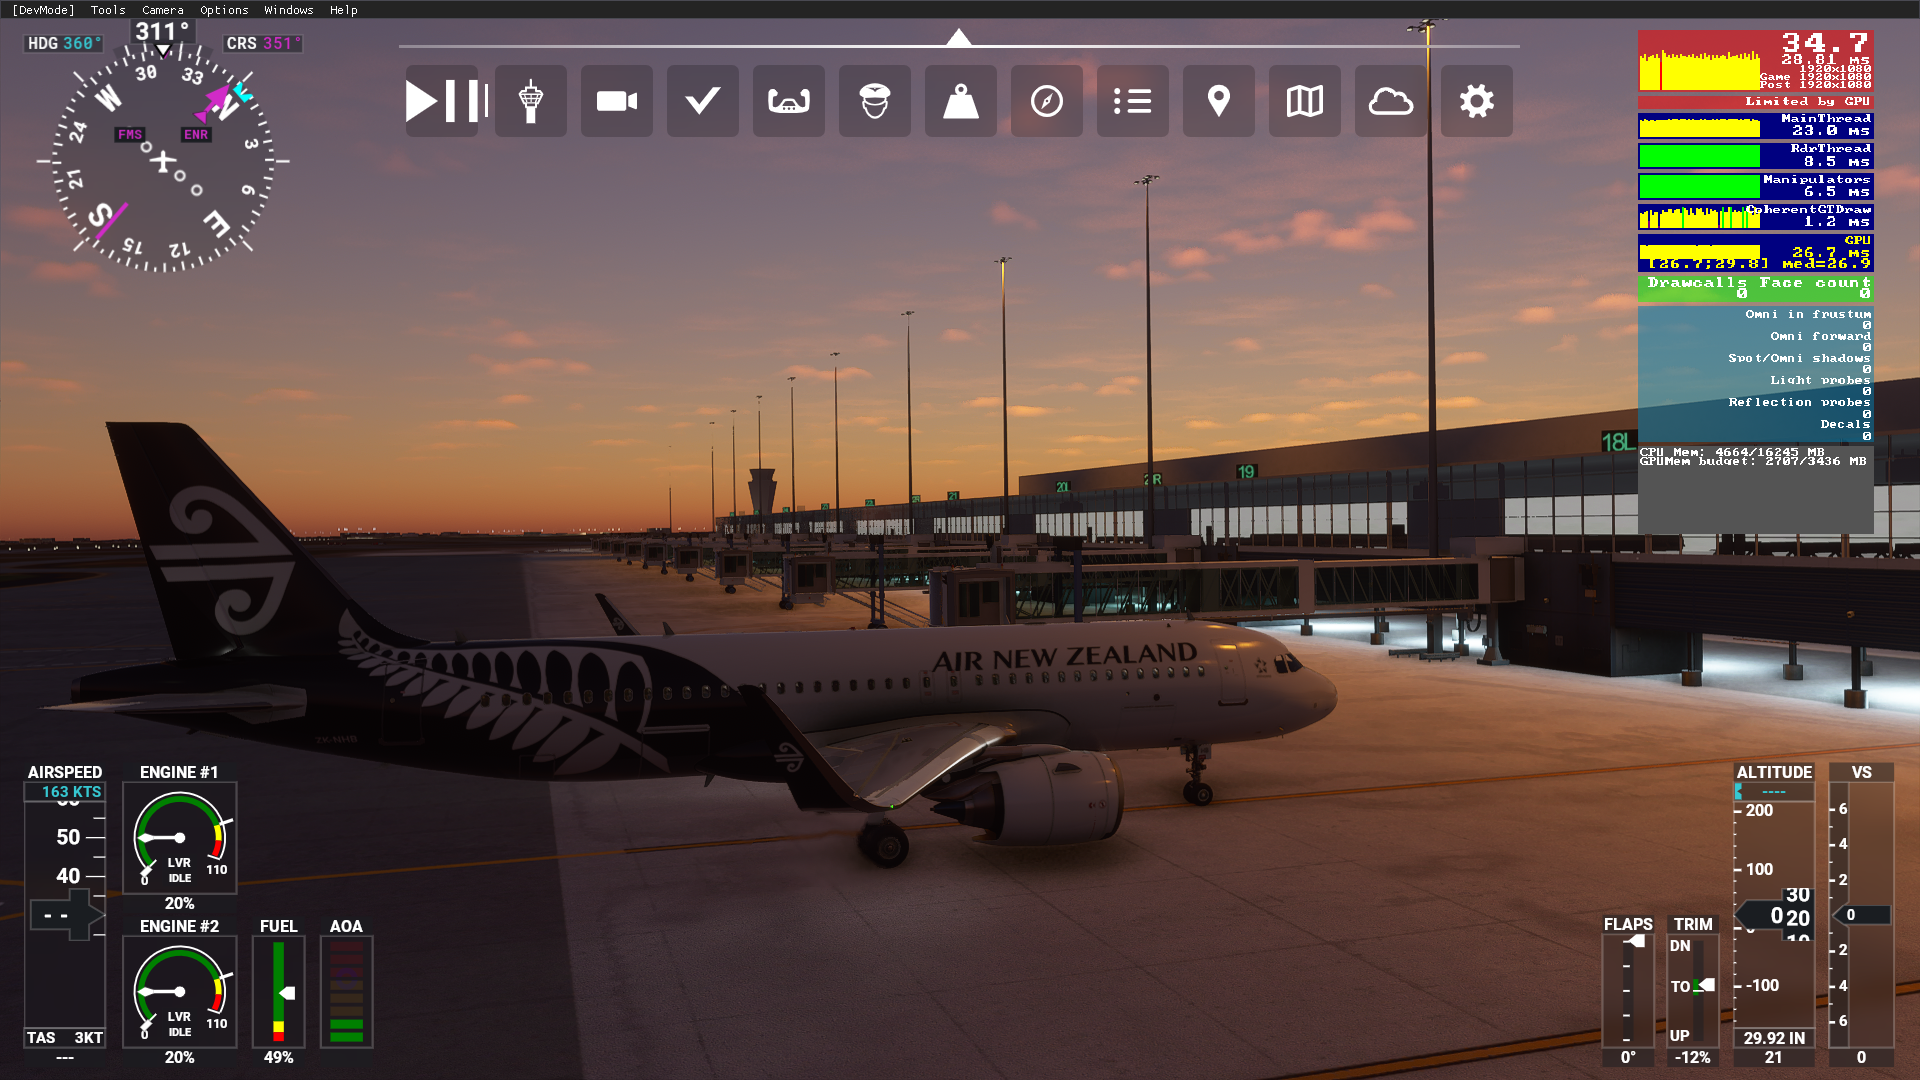
Task: Click the airspeed tape scale
Action: [65, 915]
